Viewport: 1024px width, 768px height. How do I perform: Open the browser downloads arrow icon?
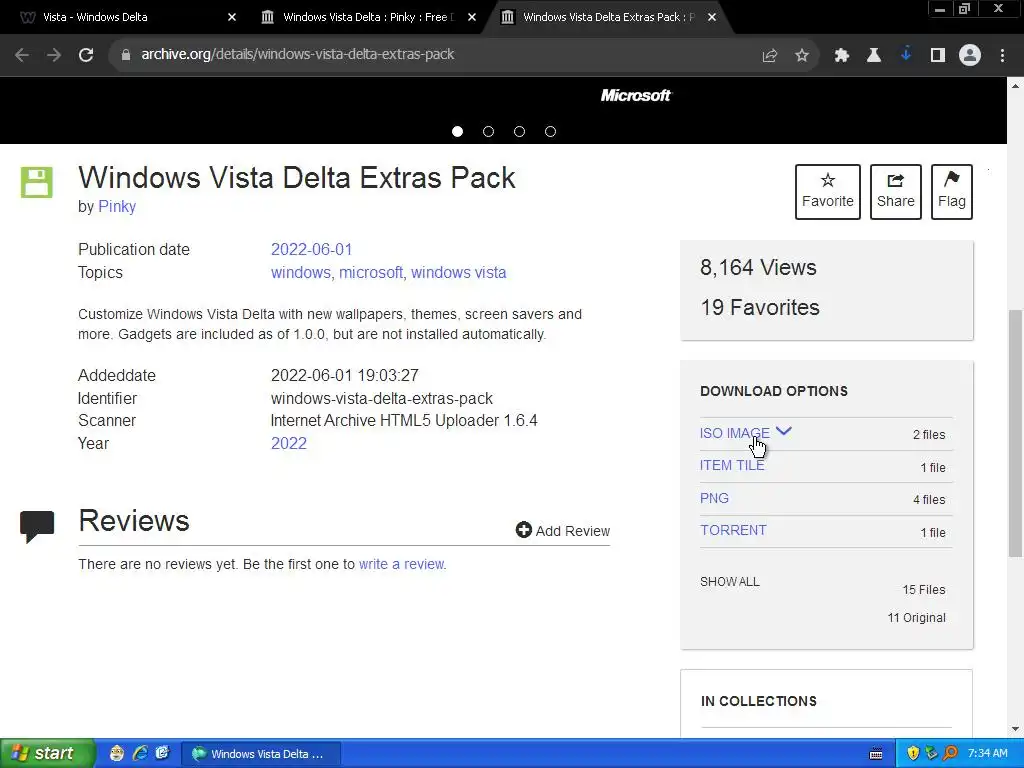pos(906,54)
